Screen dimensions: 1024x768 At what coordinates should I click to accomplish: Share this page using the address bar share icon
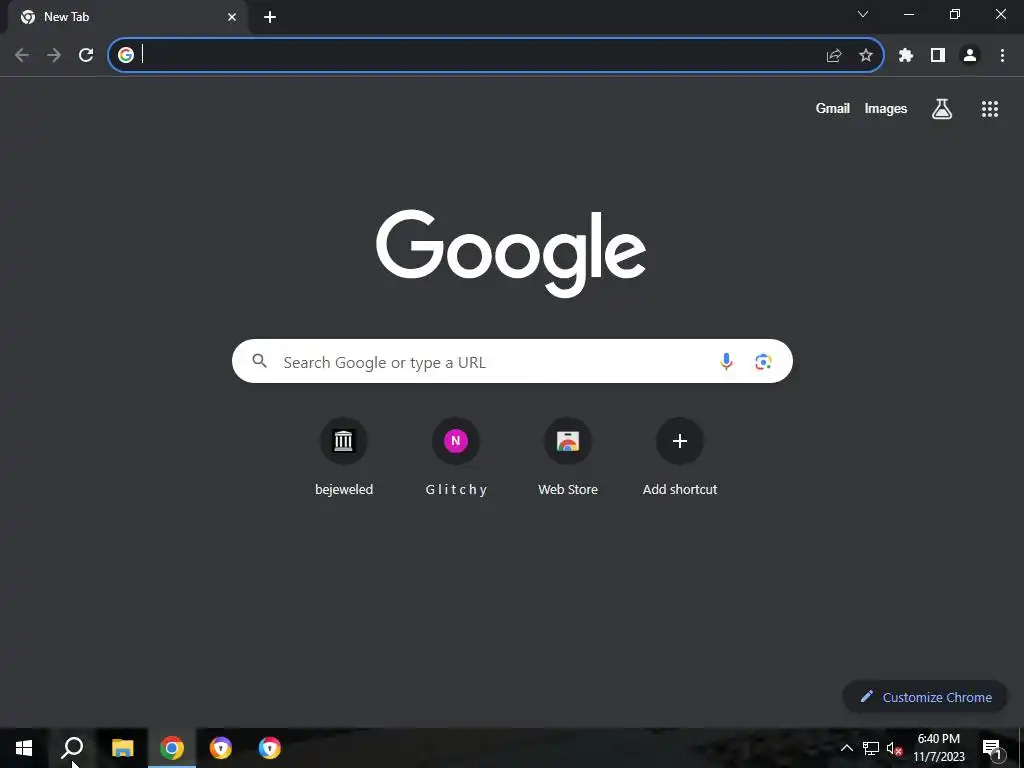click(x=833, y=56)
